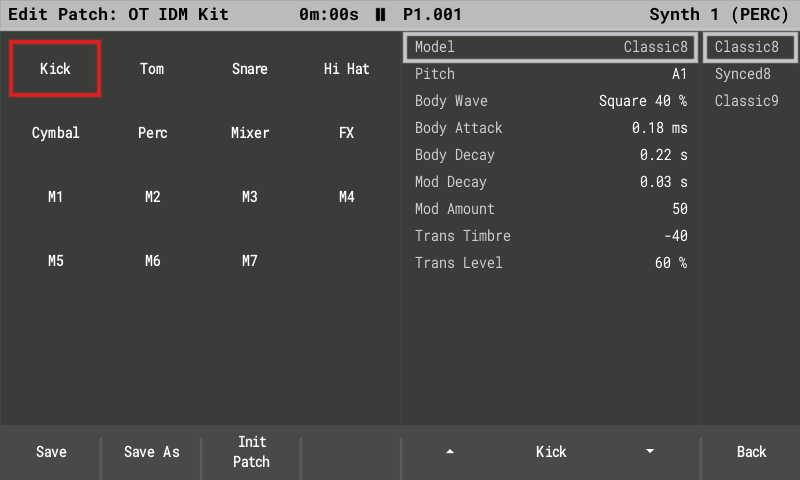800x480 pixels.
Task: Choose Classic9 in the model list
Action: (x=750, y=101)
